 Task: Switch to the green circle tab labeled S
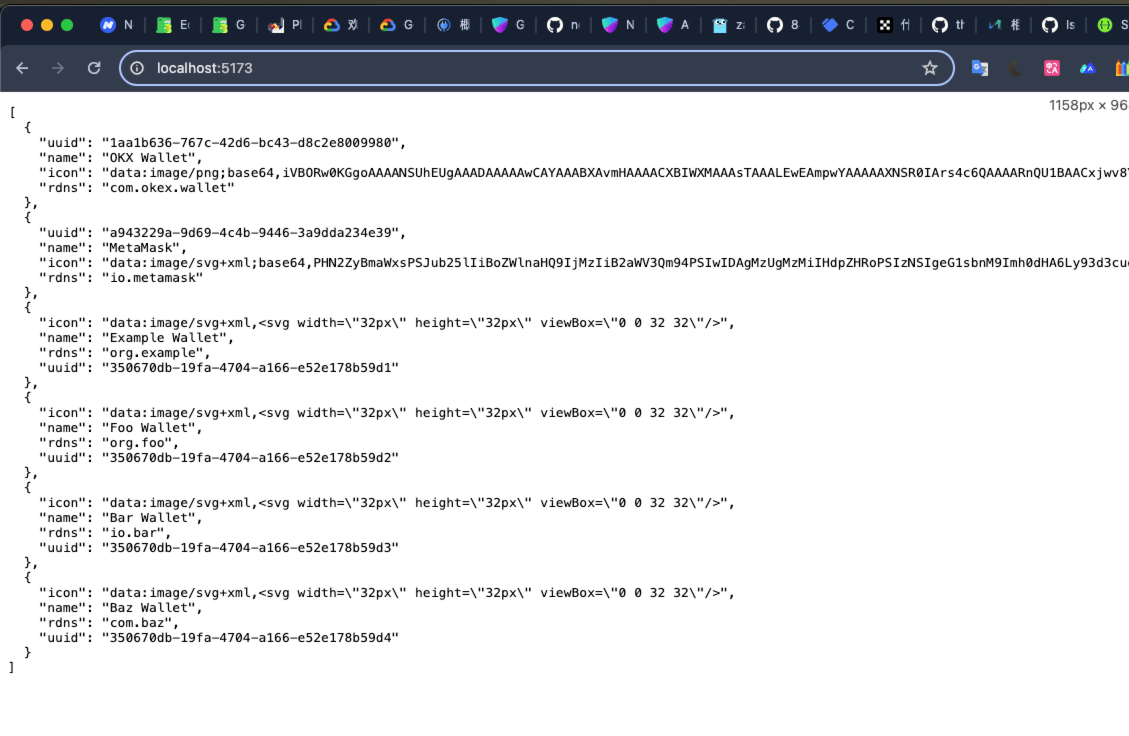tap(1112, 25)
